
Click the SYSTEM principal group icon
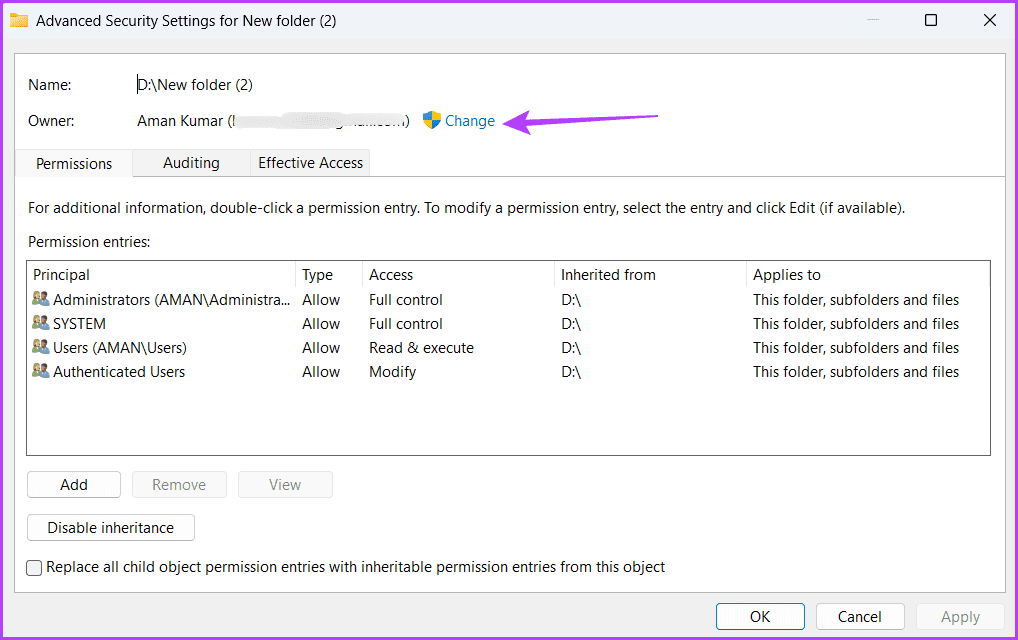point(40,323)
